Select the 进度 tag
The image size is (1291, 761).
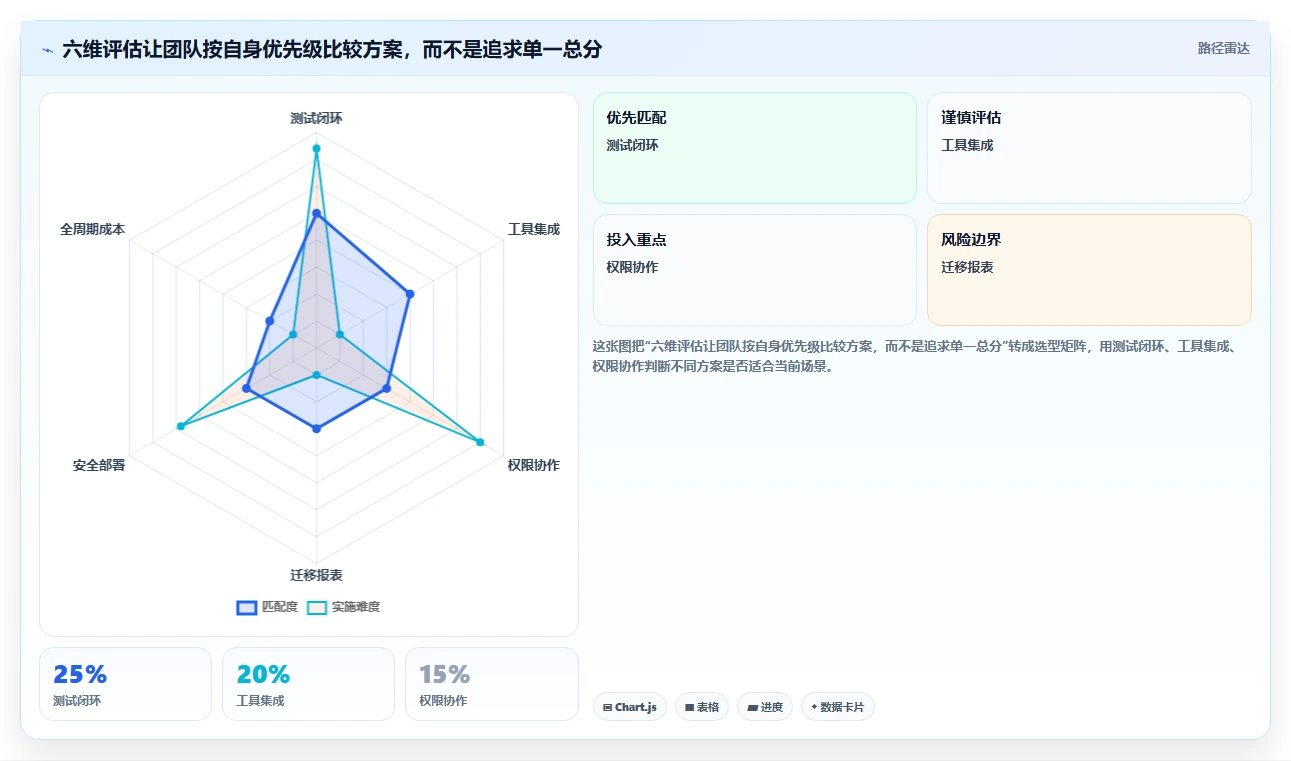tap(765, 707)
